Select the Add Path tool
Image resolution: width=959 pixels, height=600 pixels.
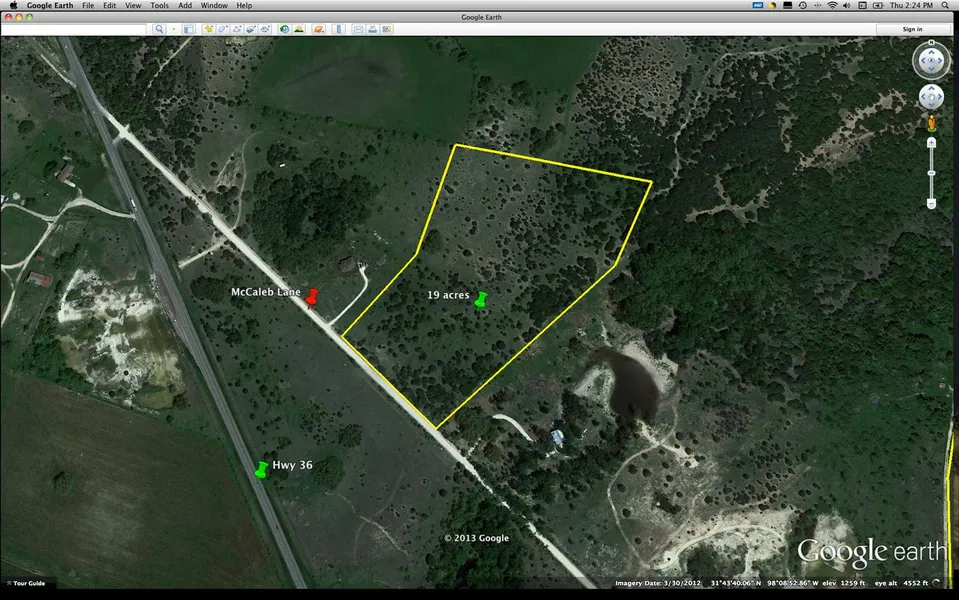(x=237, y=29)
